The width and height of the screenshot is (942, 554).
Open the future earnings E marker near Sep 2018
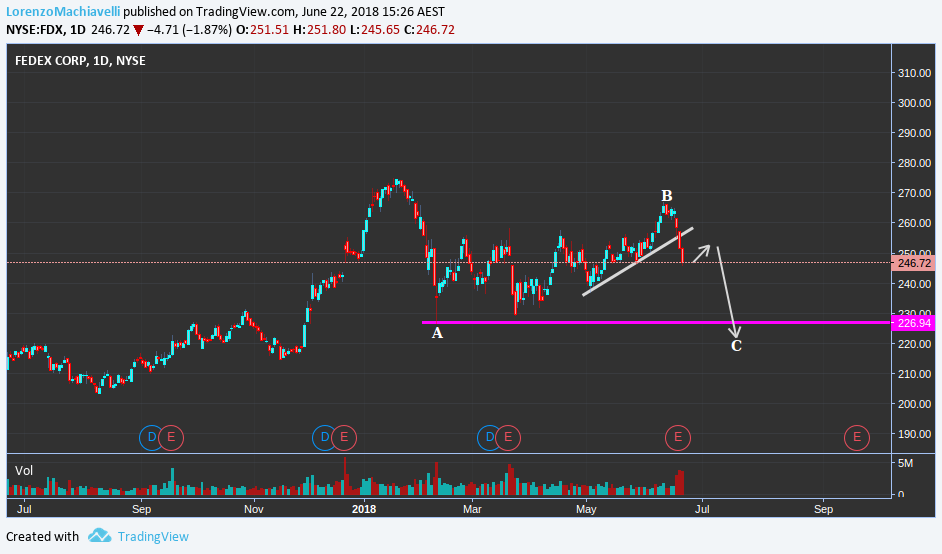click(857, 437)
